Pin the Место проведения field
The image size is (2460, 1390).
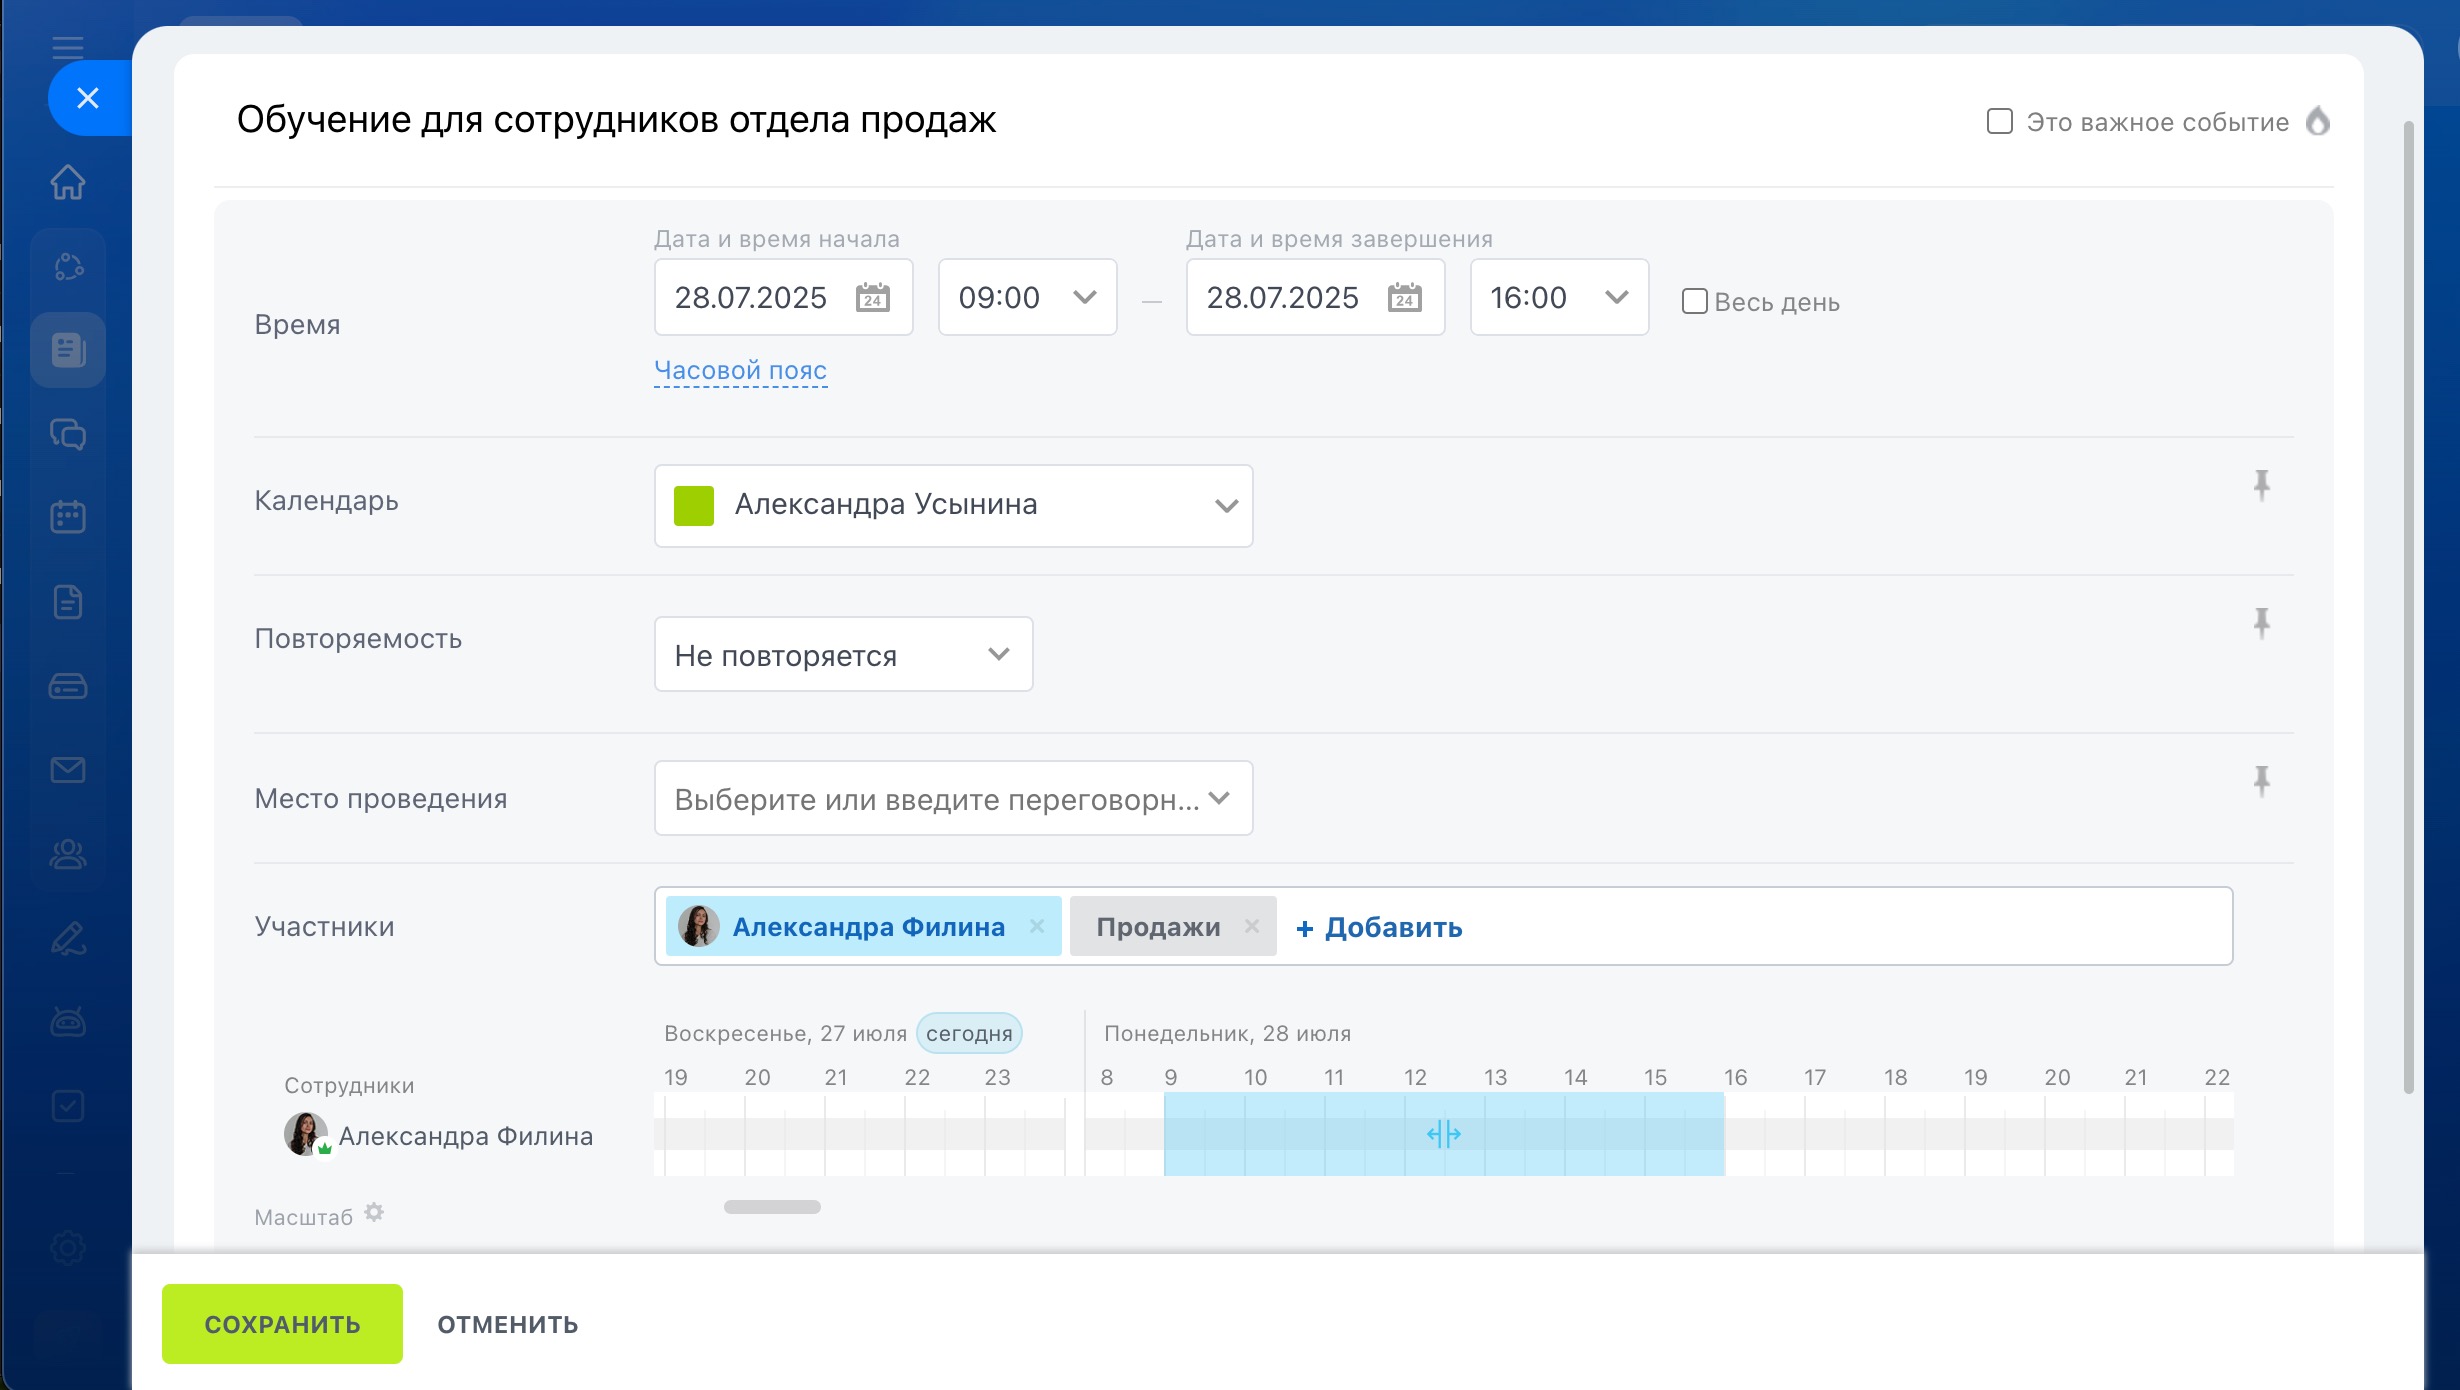2261,781
